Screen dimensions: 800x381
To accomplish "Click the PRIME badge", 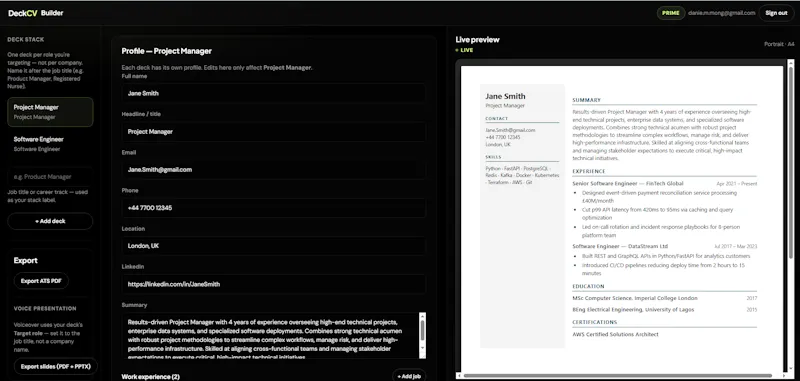I will point(670,13).
